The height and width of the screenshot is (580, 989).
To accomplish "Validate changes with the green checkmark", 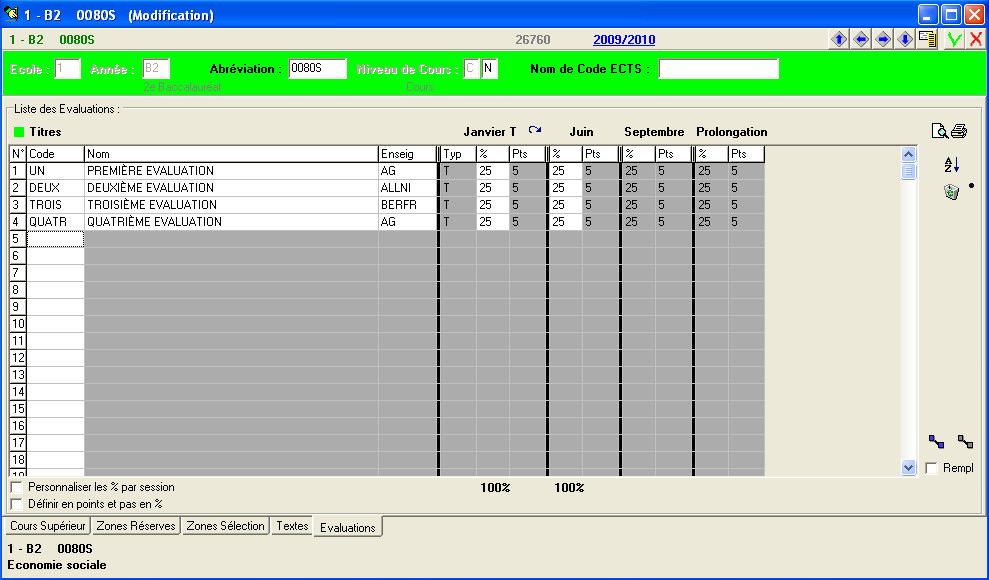I will pyautogui.click(x=954, y=40).
